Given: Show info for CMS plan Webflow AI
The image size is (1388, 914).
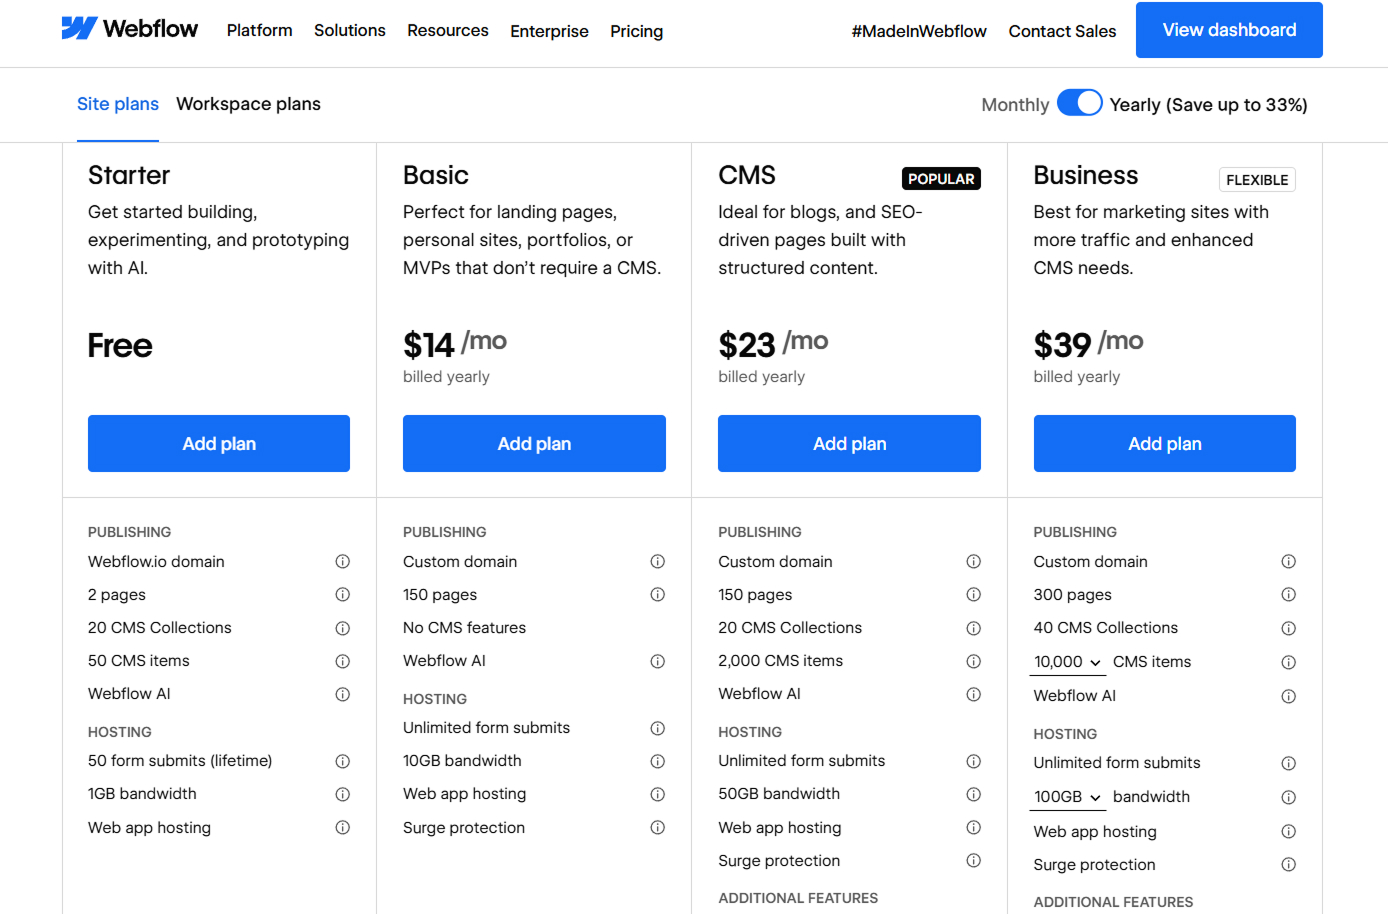Looking at the screenshot, I should tap(974, 694).
